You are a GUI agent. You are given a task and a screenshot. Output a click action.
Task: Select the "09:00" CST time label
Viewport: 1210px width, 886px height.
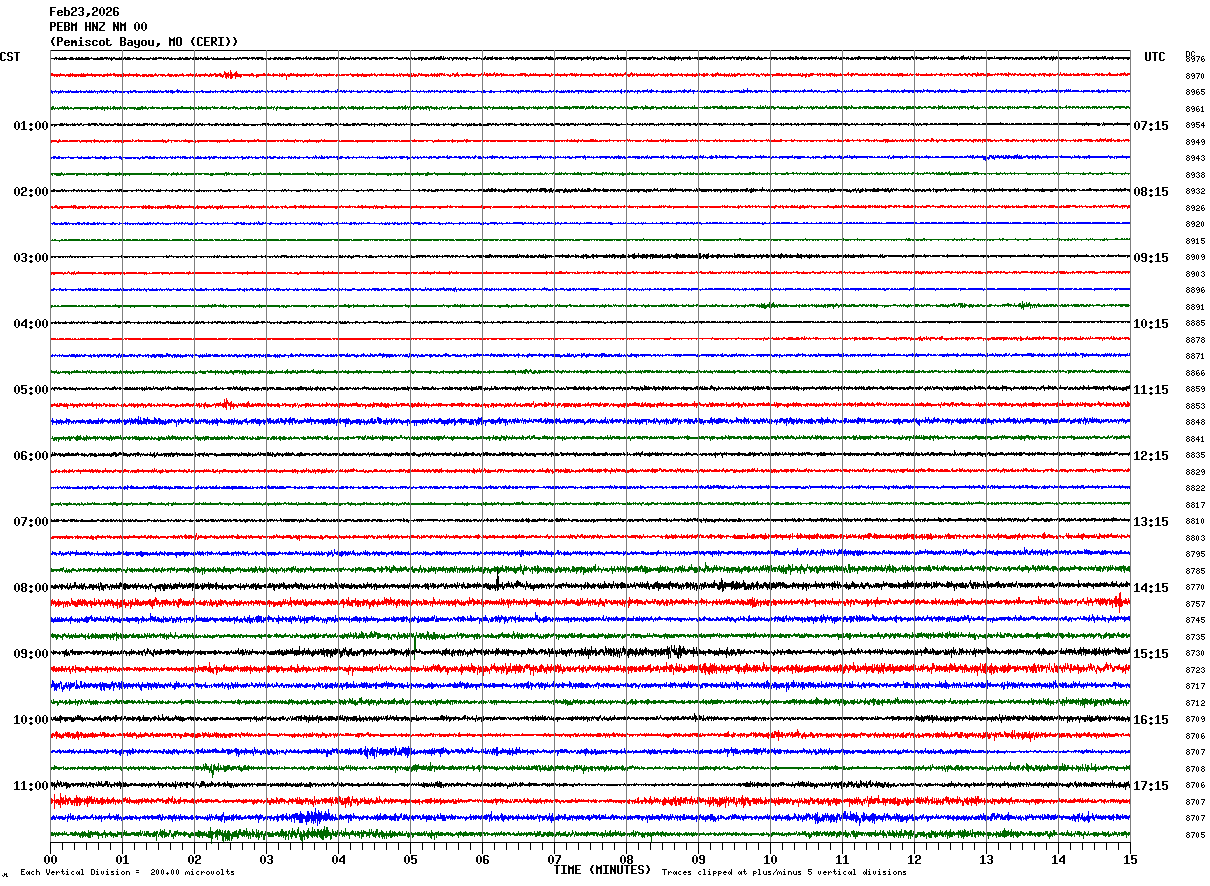(31, 654)
